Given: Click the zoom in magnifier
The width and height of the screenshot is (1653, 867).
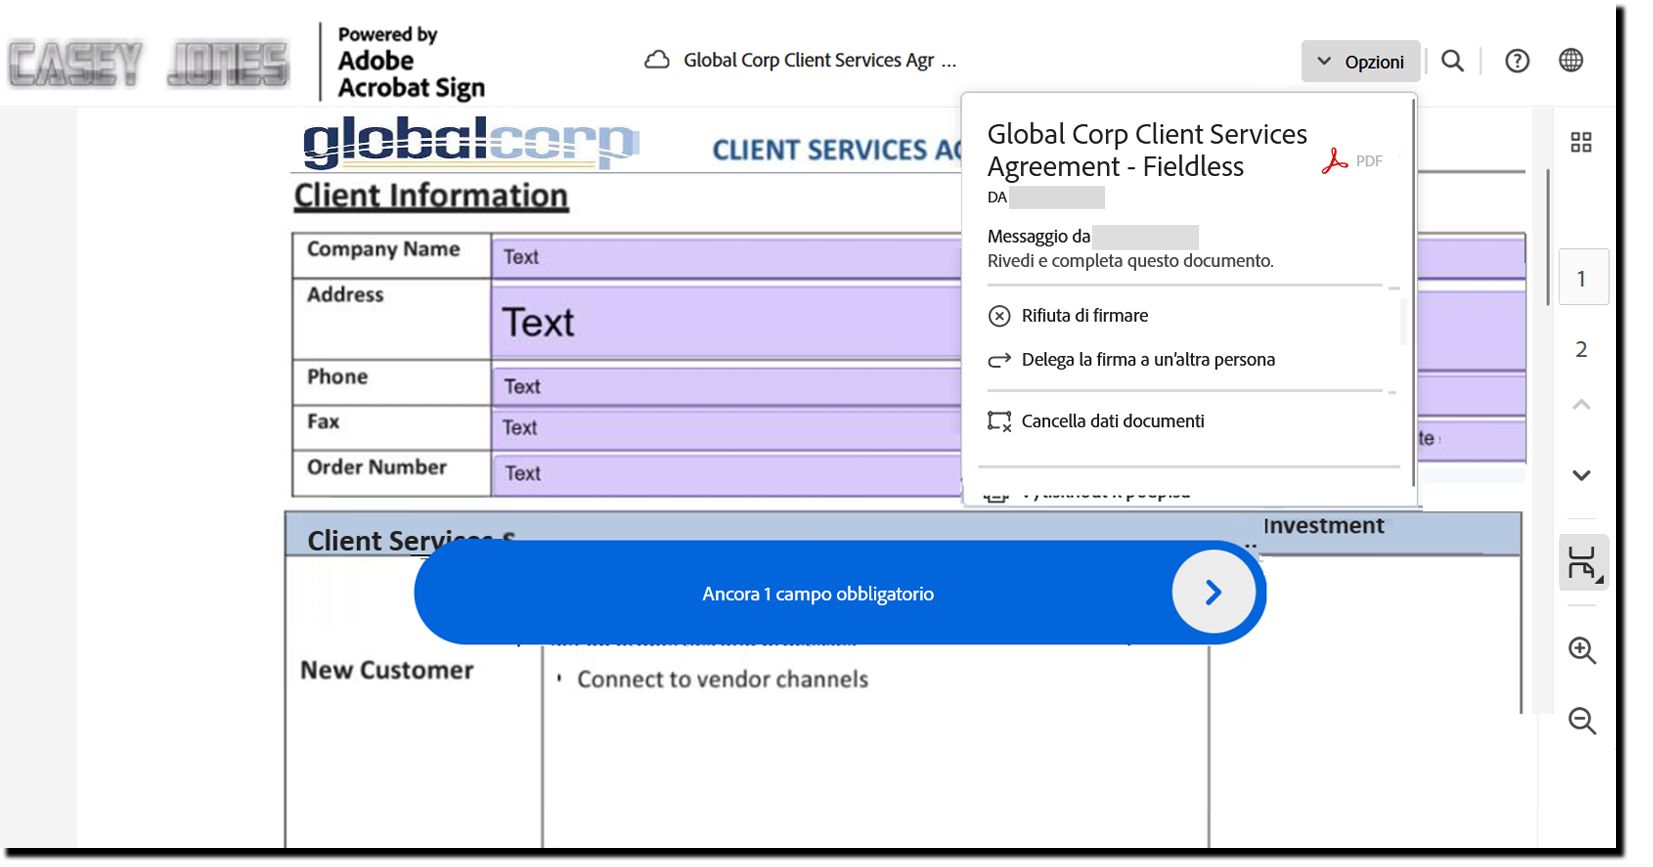Looking at the screenshot, I should pyautogui.click(x=1582, y=650).
